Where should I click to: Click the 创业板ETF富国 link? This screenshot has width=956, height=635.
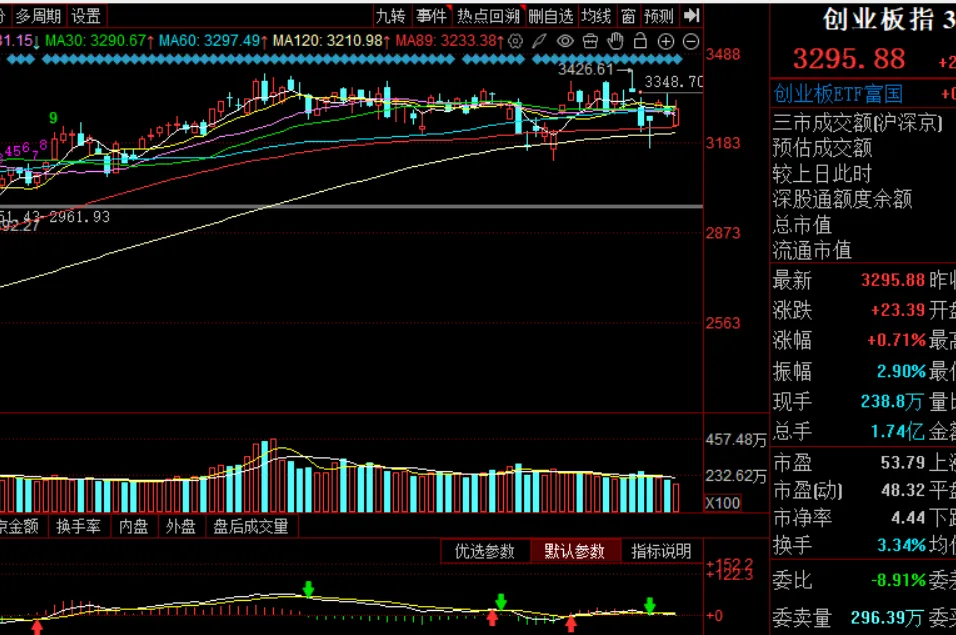(x=838, y=94)
